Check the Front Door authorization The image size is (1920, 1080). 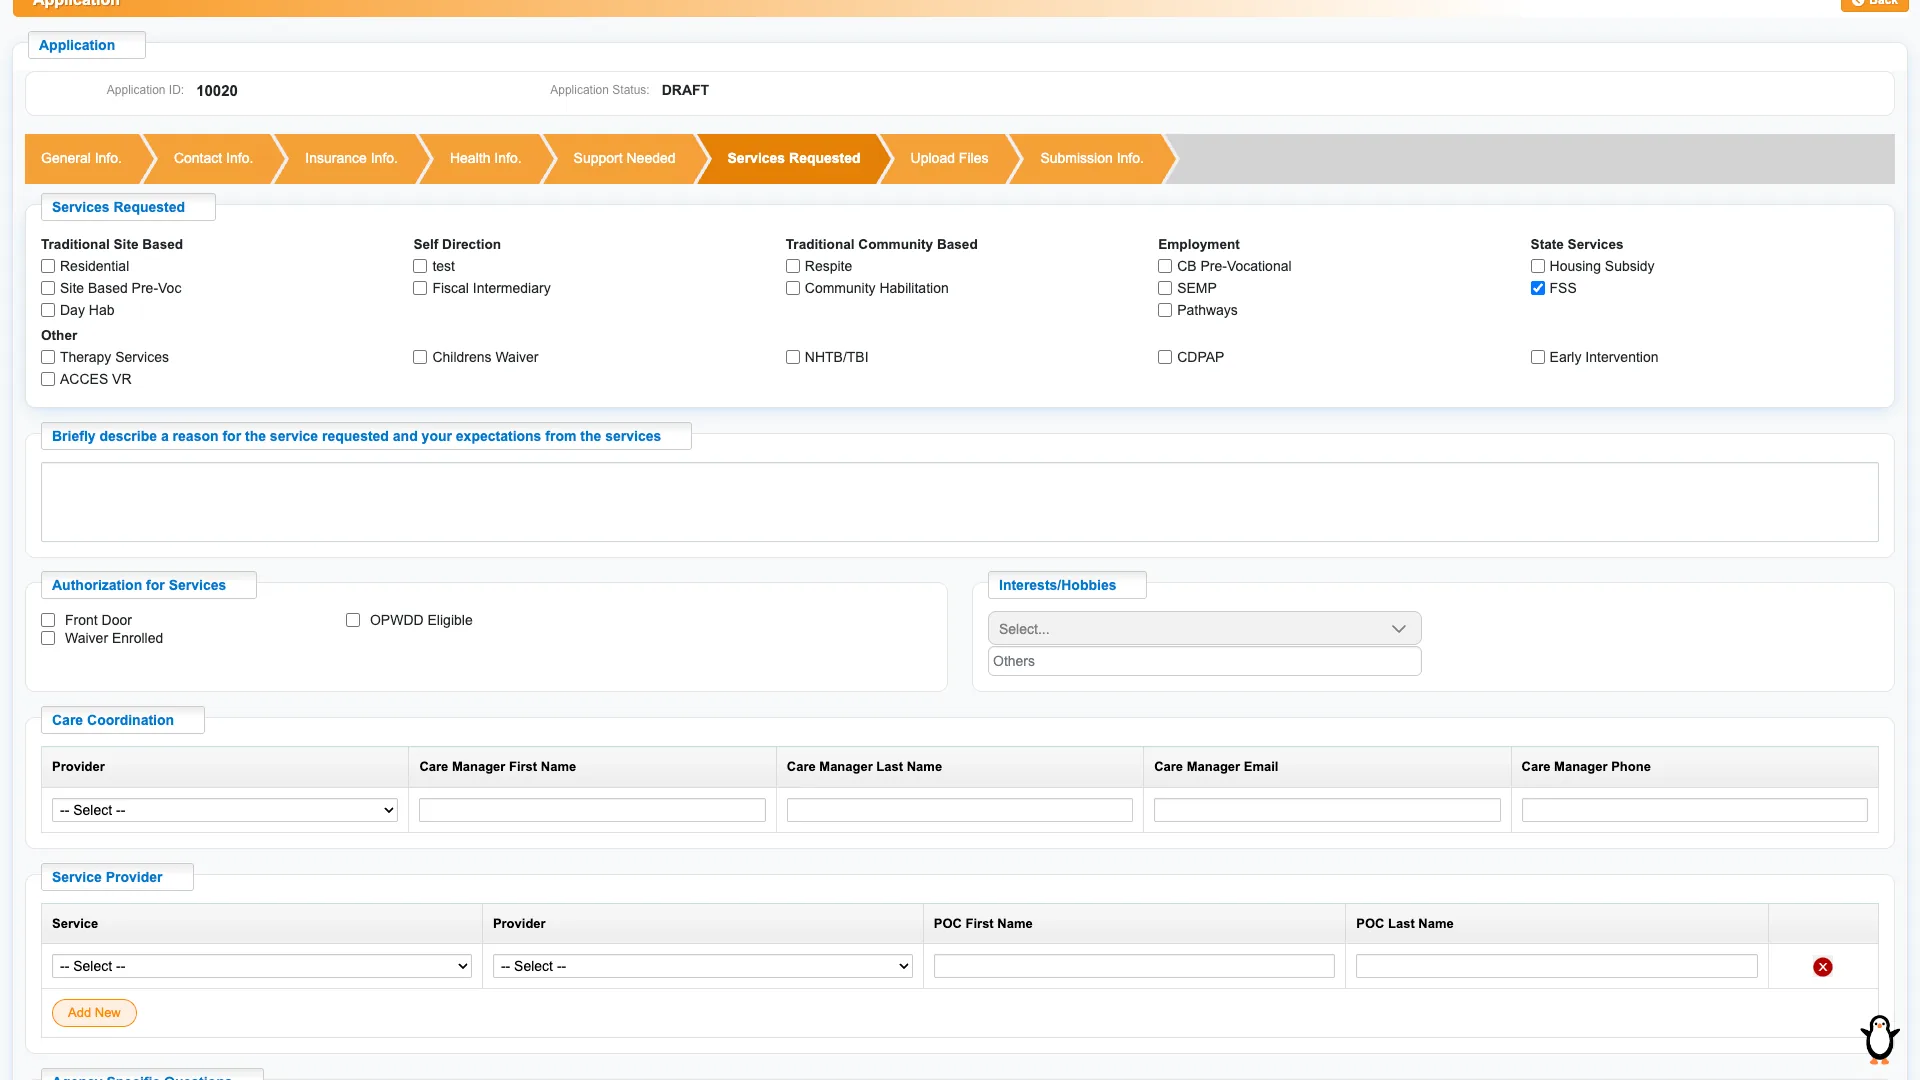[x=48, y=620]
